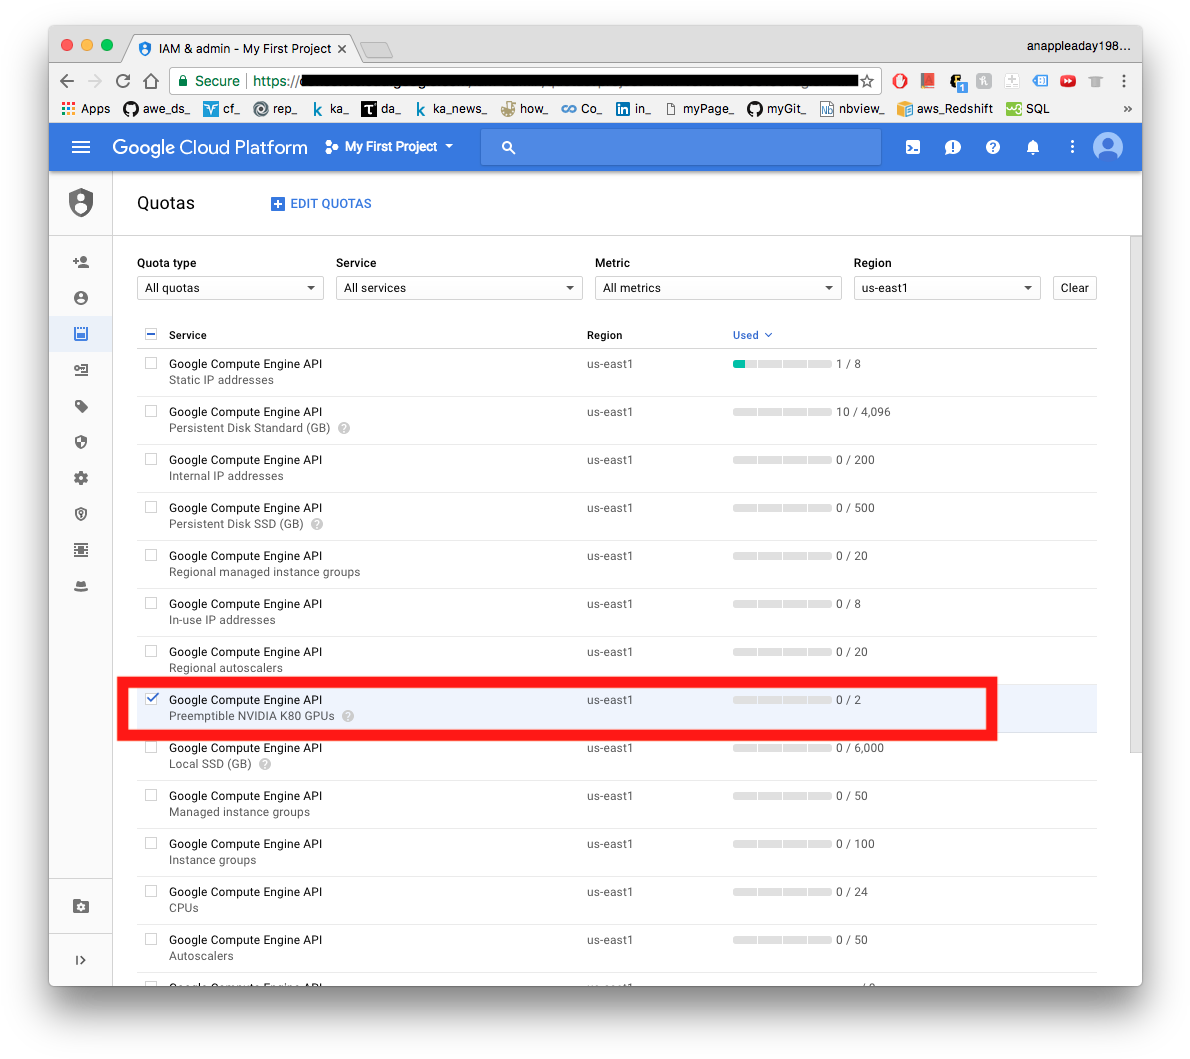This screenshot has width=1190, height=1059.
Task: Open the Settings gear sidebar icon
Action: click(81, 478)
